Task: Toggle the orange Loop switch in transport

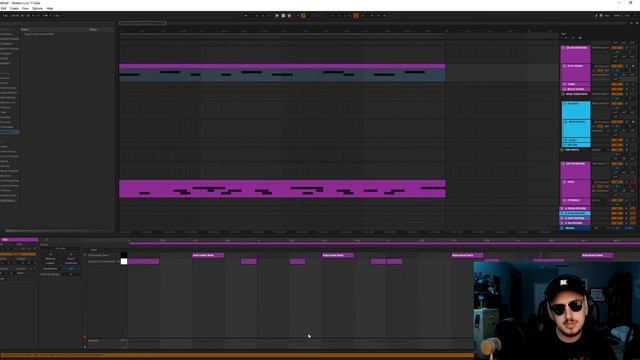Action: [x=356, y=16]
